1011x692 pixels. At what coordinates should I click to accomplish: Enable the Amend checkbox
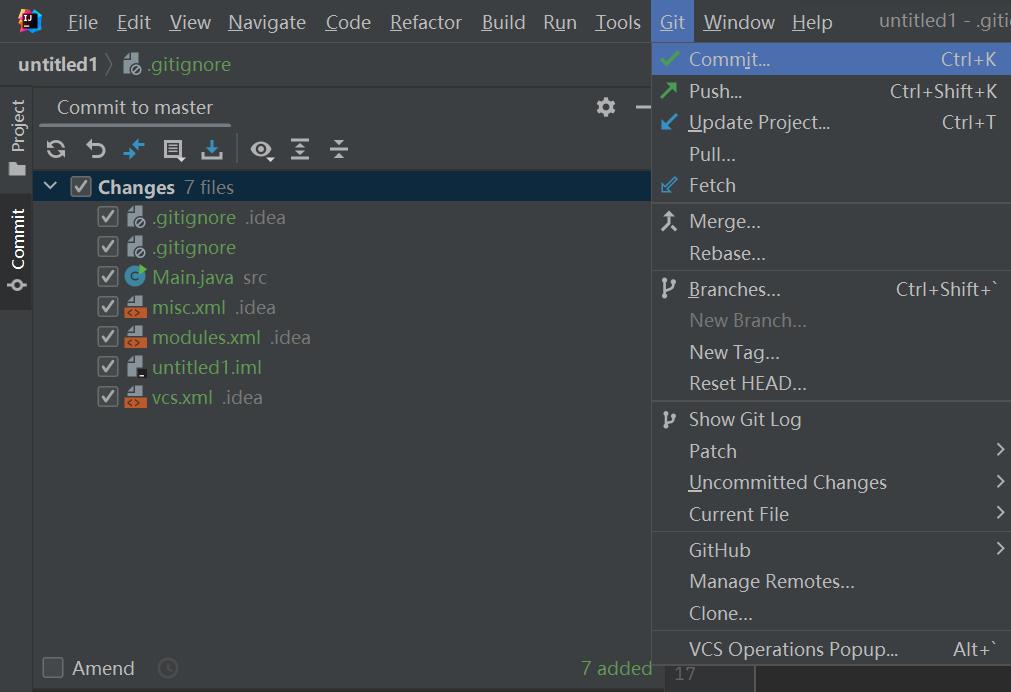[x=54, y=668]
